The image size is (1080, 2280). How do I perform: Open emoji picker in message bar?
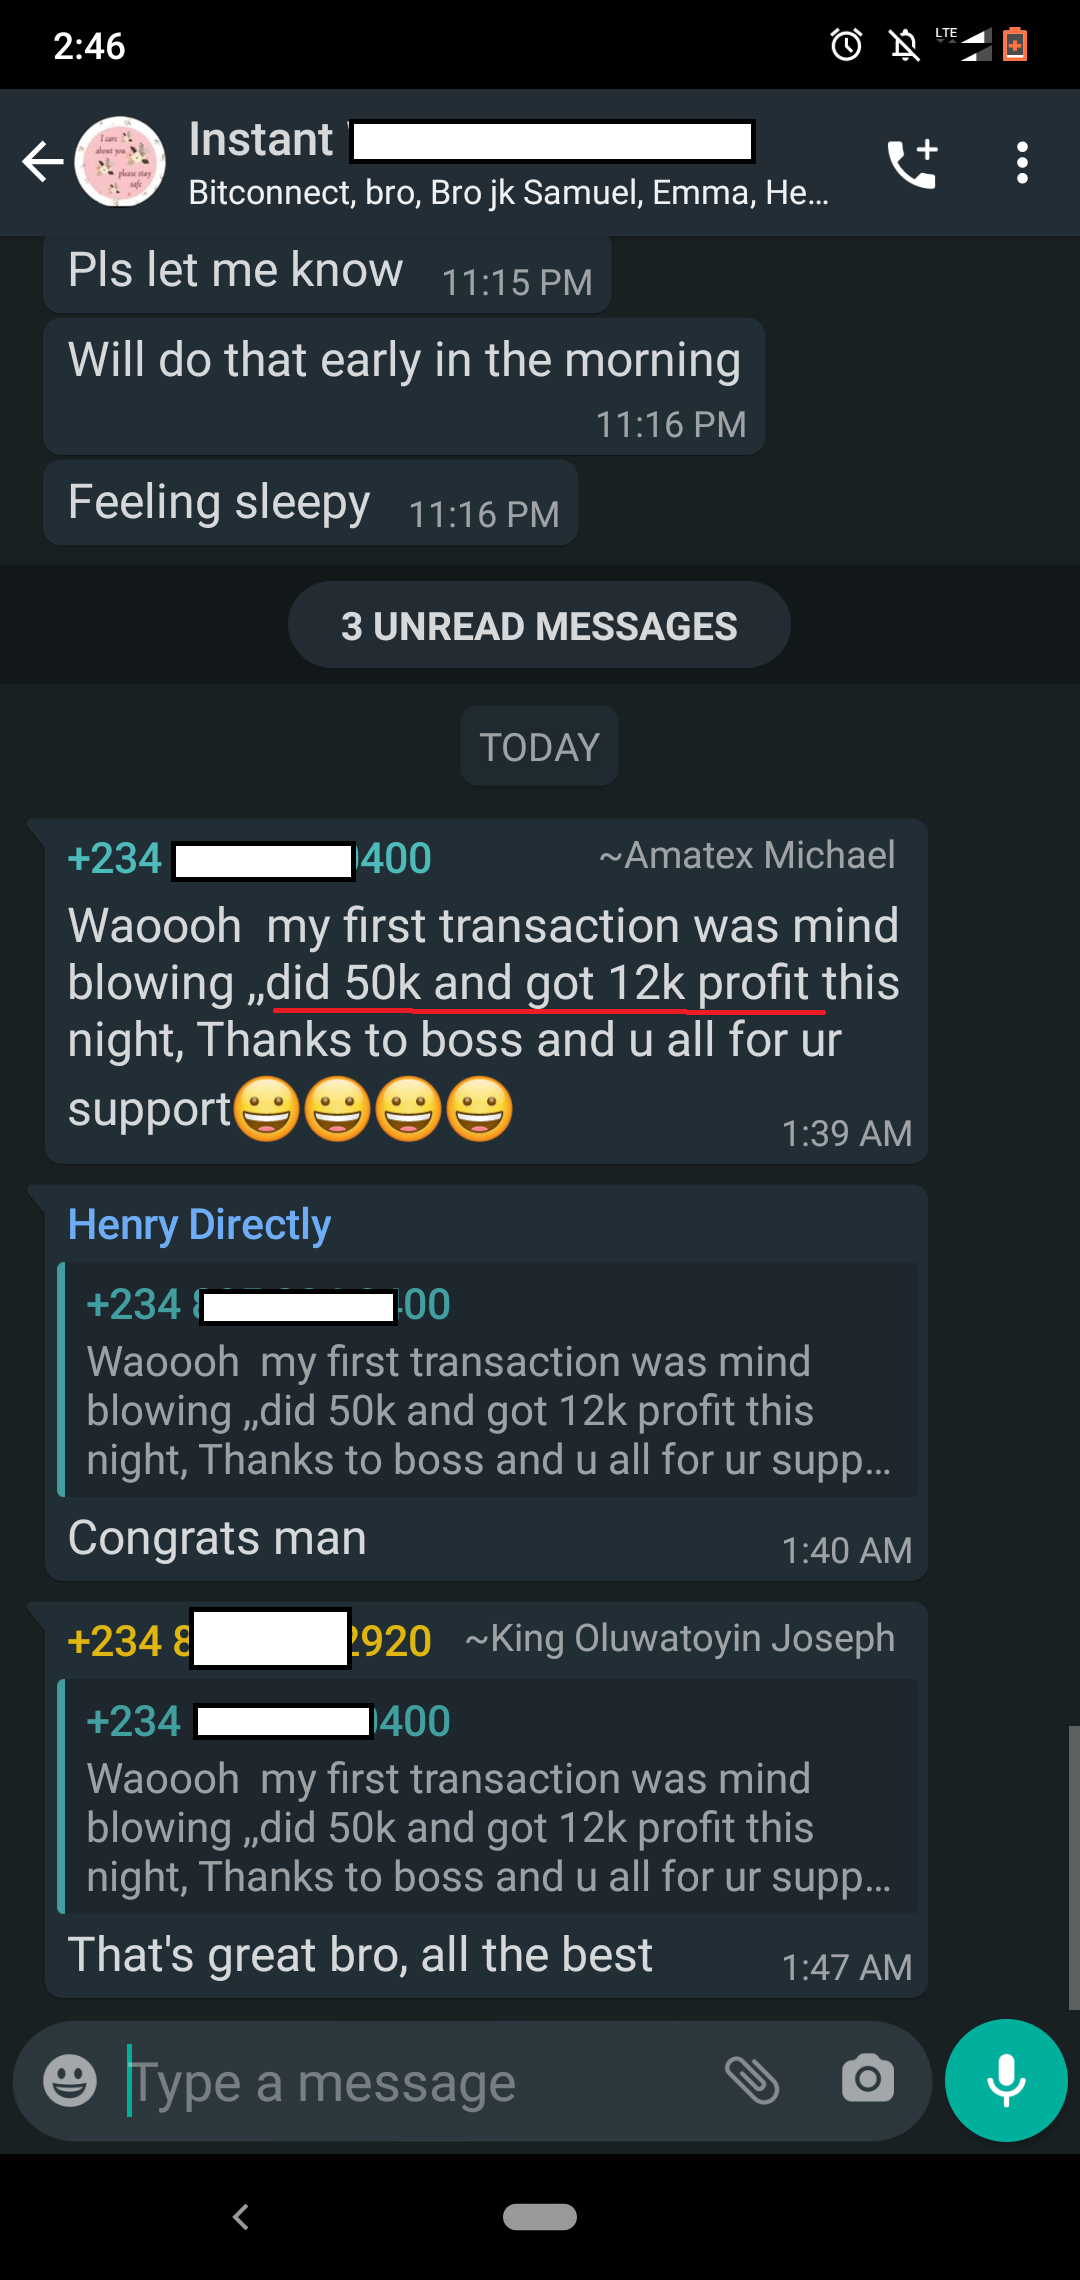click(70, 2081)
